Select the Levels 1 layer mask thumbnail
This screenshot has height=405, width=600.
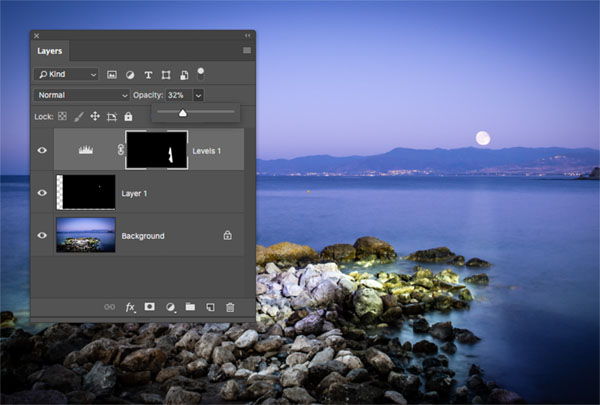point(157,150)
